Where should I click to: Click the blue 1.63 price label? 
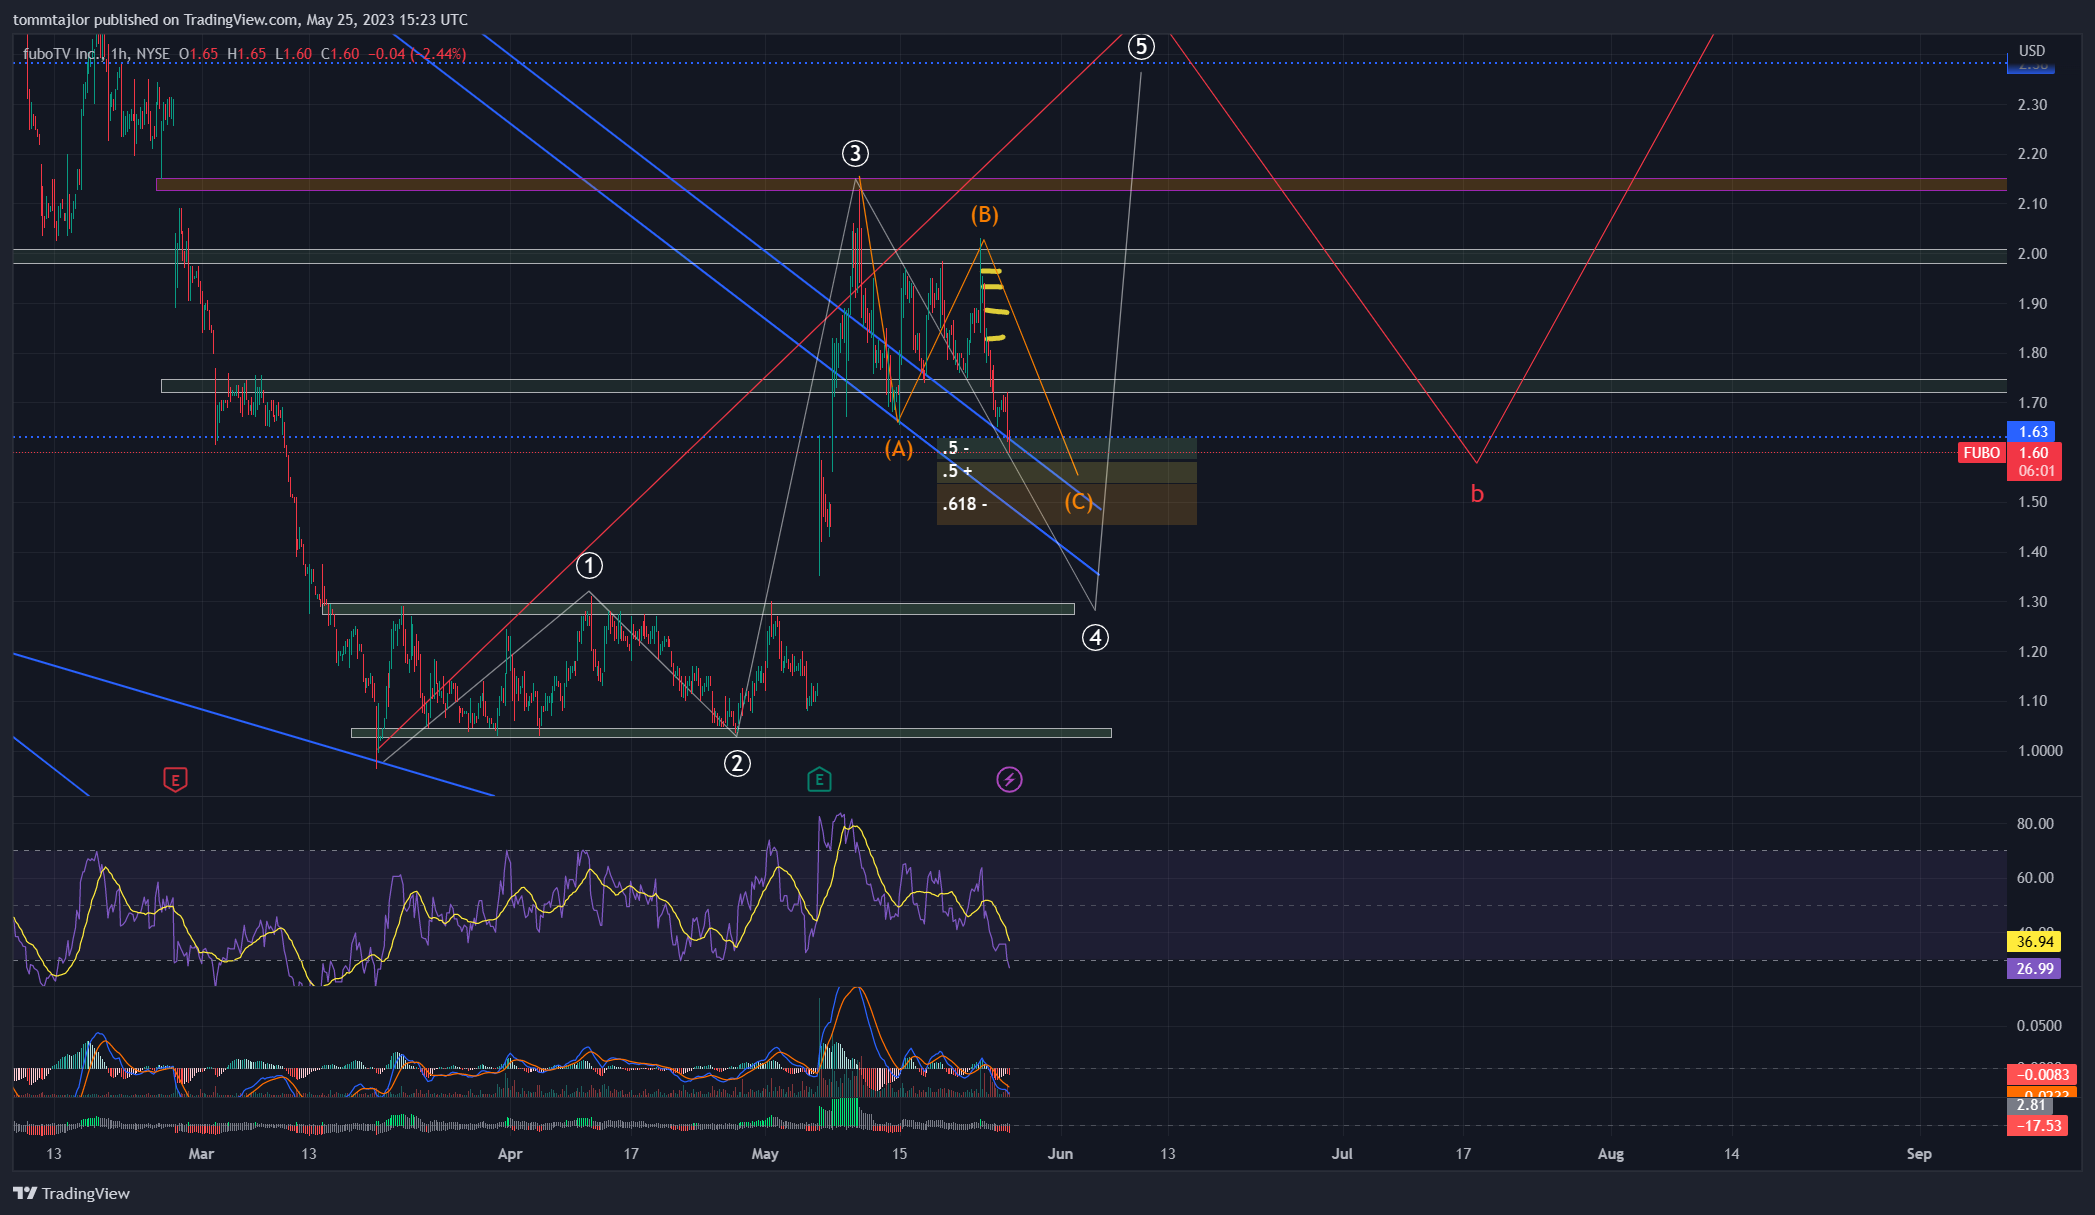pyautogui.click(x=2033, y=432)
